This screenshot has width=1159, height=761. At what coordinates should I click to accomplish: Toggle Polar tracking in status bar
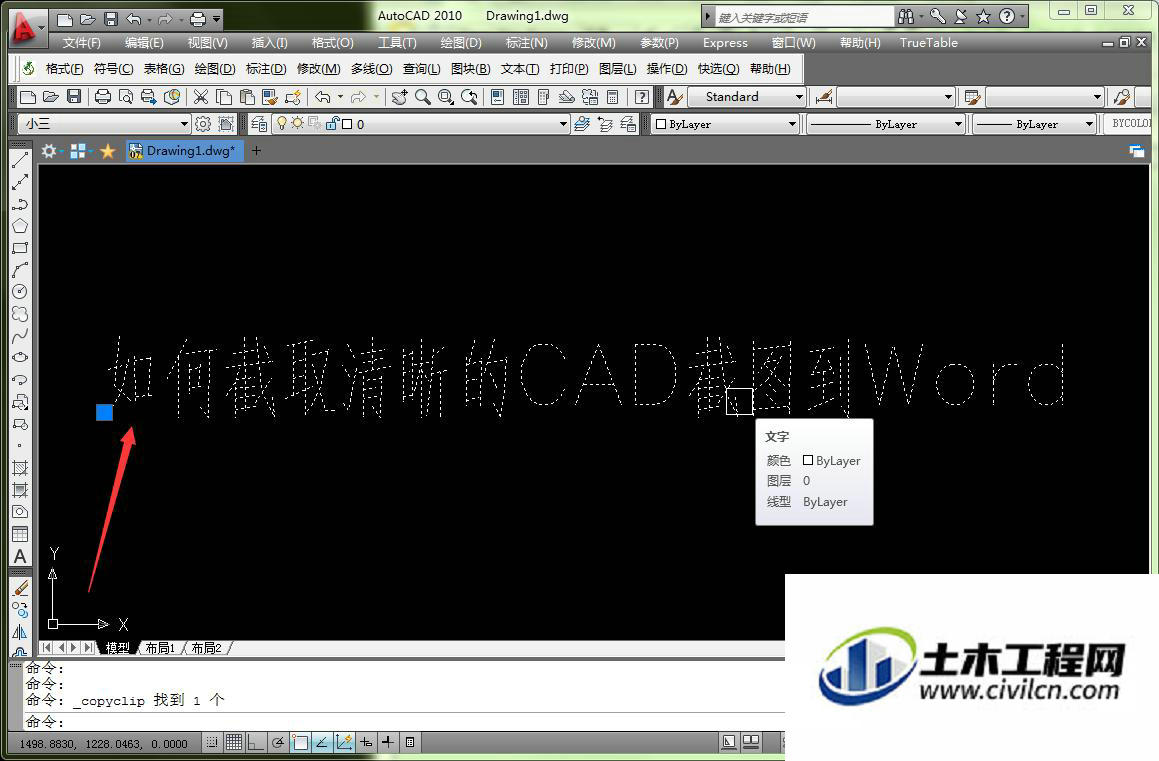point(278,743)
